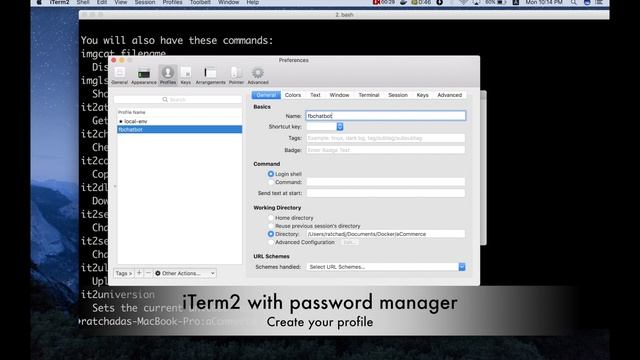Click the Badge text field
Image resolution: width=640 pixels, height=360 pixels.
(386, 150)
